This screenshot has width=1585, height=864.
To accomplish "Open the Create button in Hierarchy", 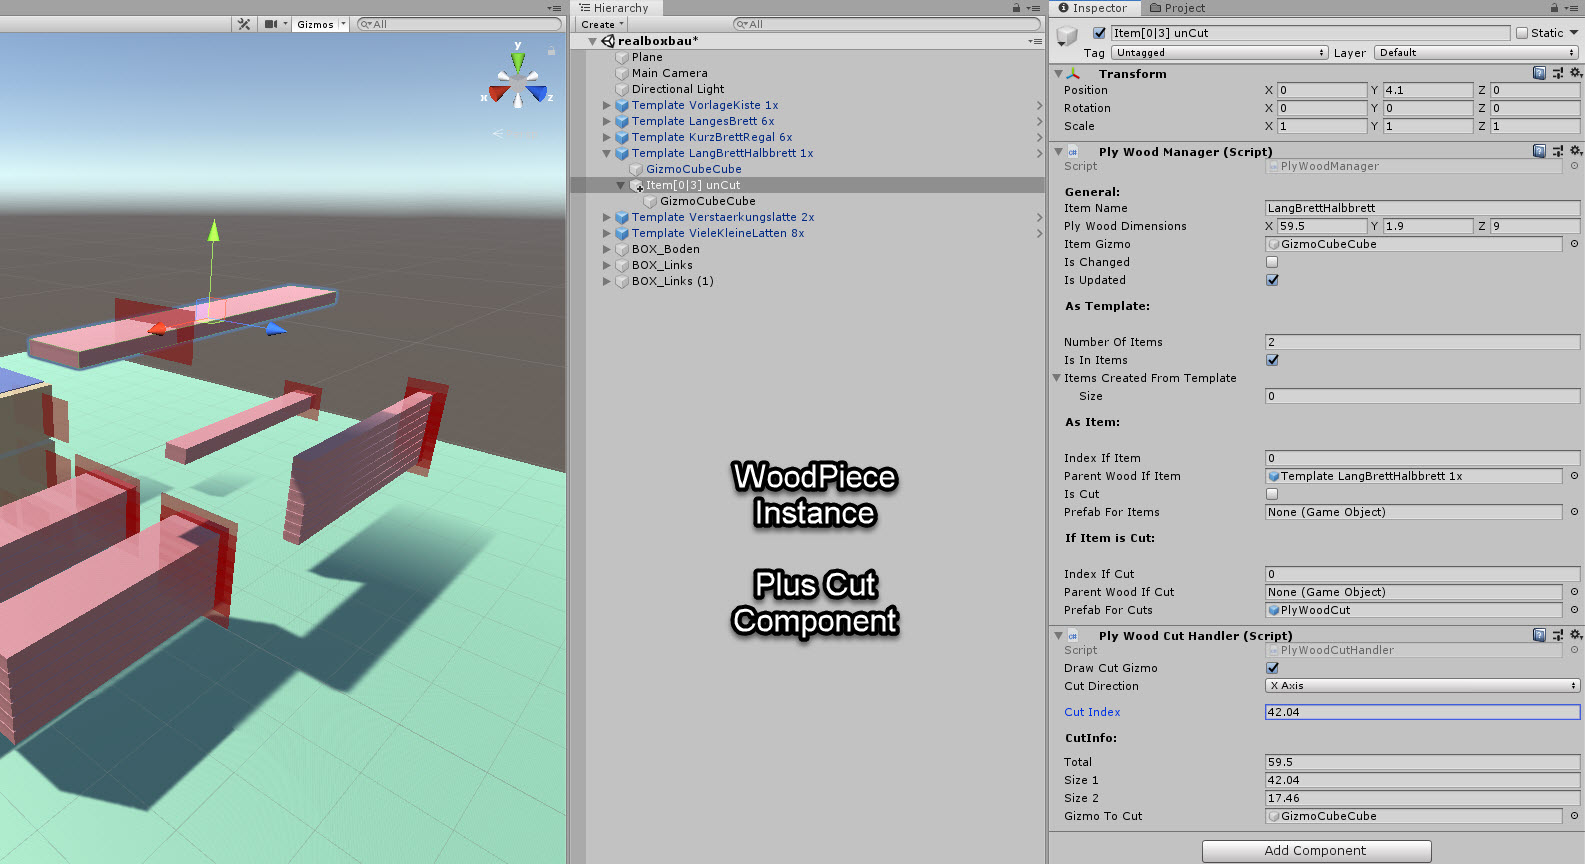I will (602, 24).
